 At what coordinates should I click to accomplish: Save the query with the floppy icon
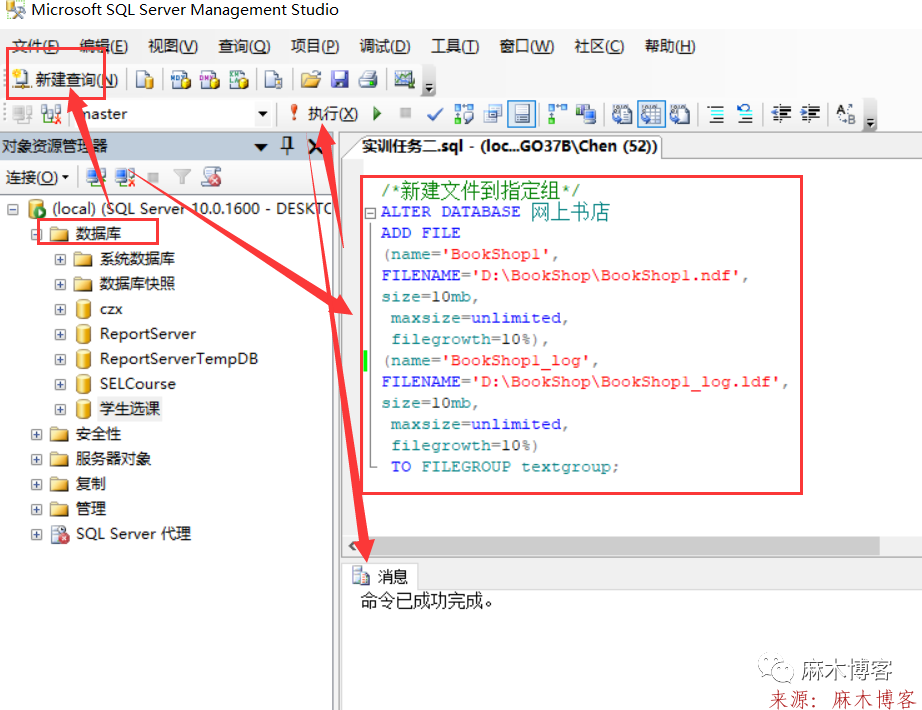[340, 79]
